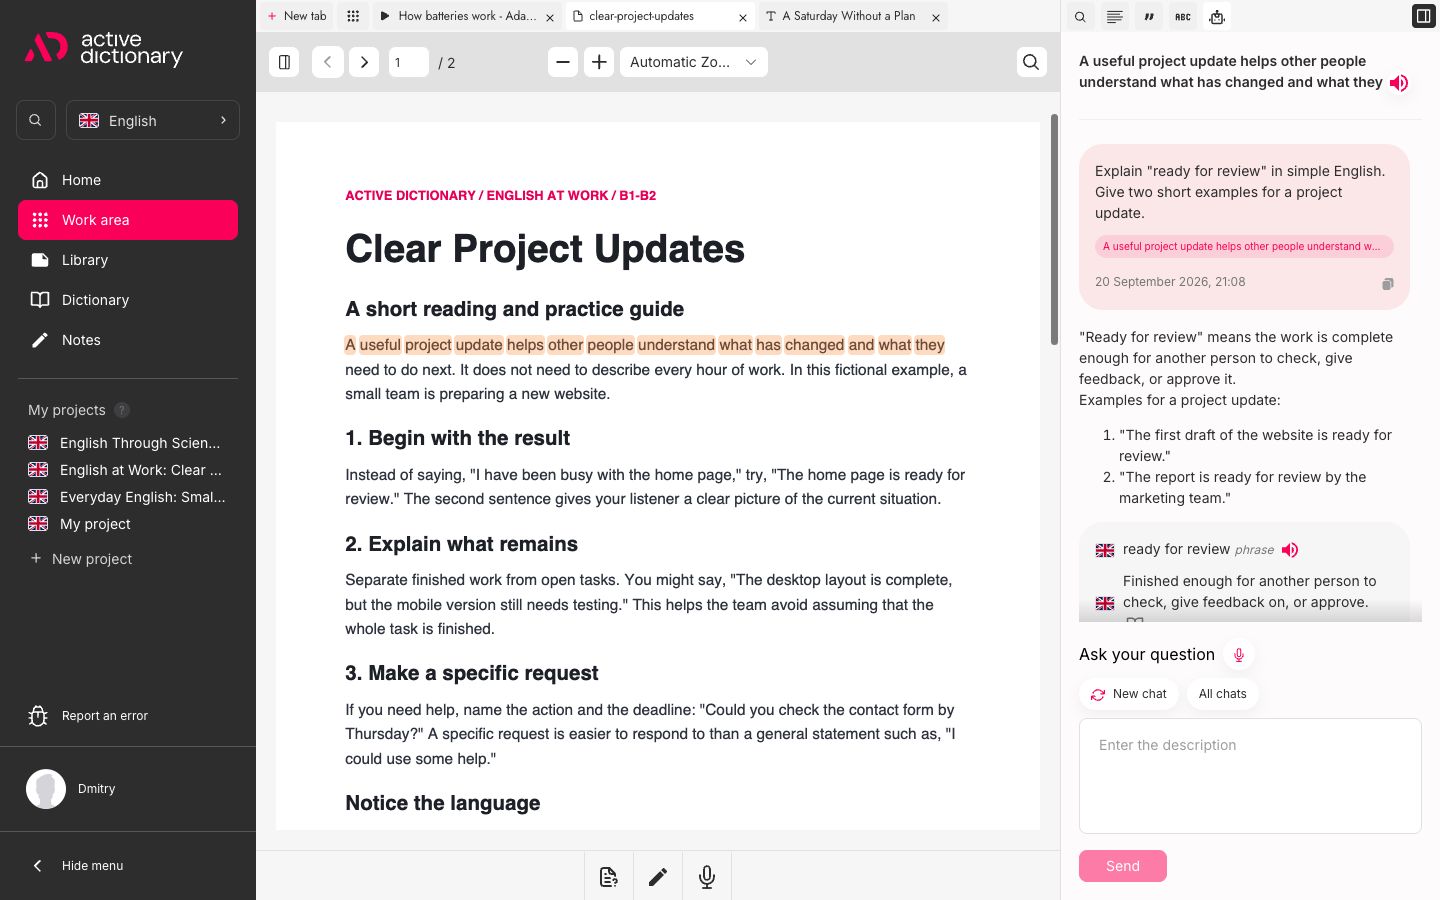This screenshot has height=900, width=1440.
Task: Close the clear-project-updates tab
Action: (x=743, y=17)
